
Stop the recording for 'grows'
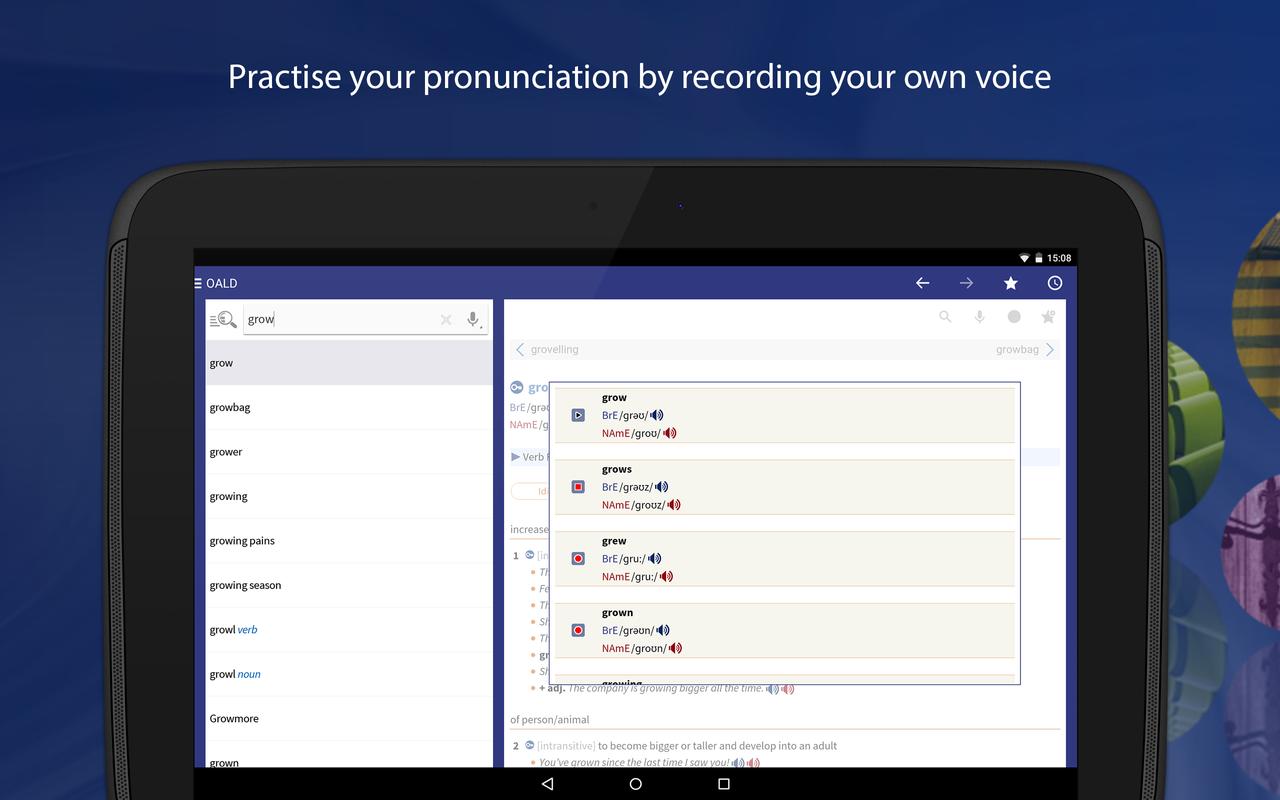pyautogui.click(x=578, y=487)
